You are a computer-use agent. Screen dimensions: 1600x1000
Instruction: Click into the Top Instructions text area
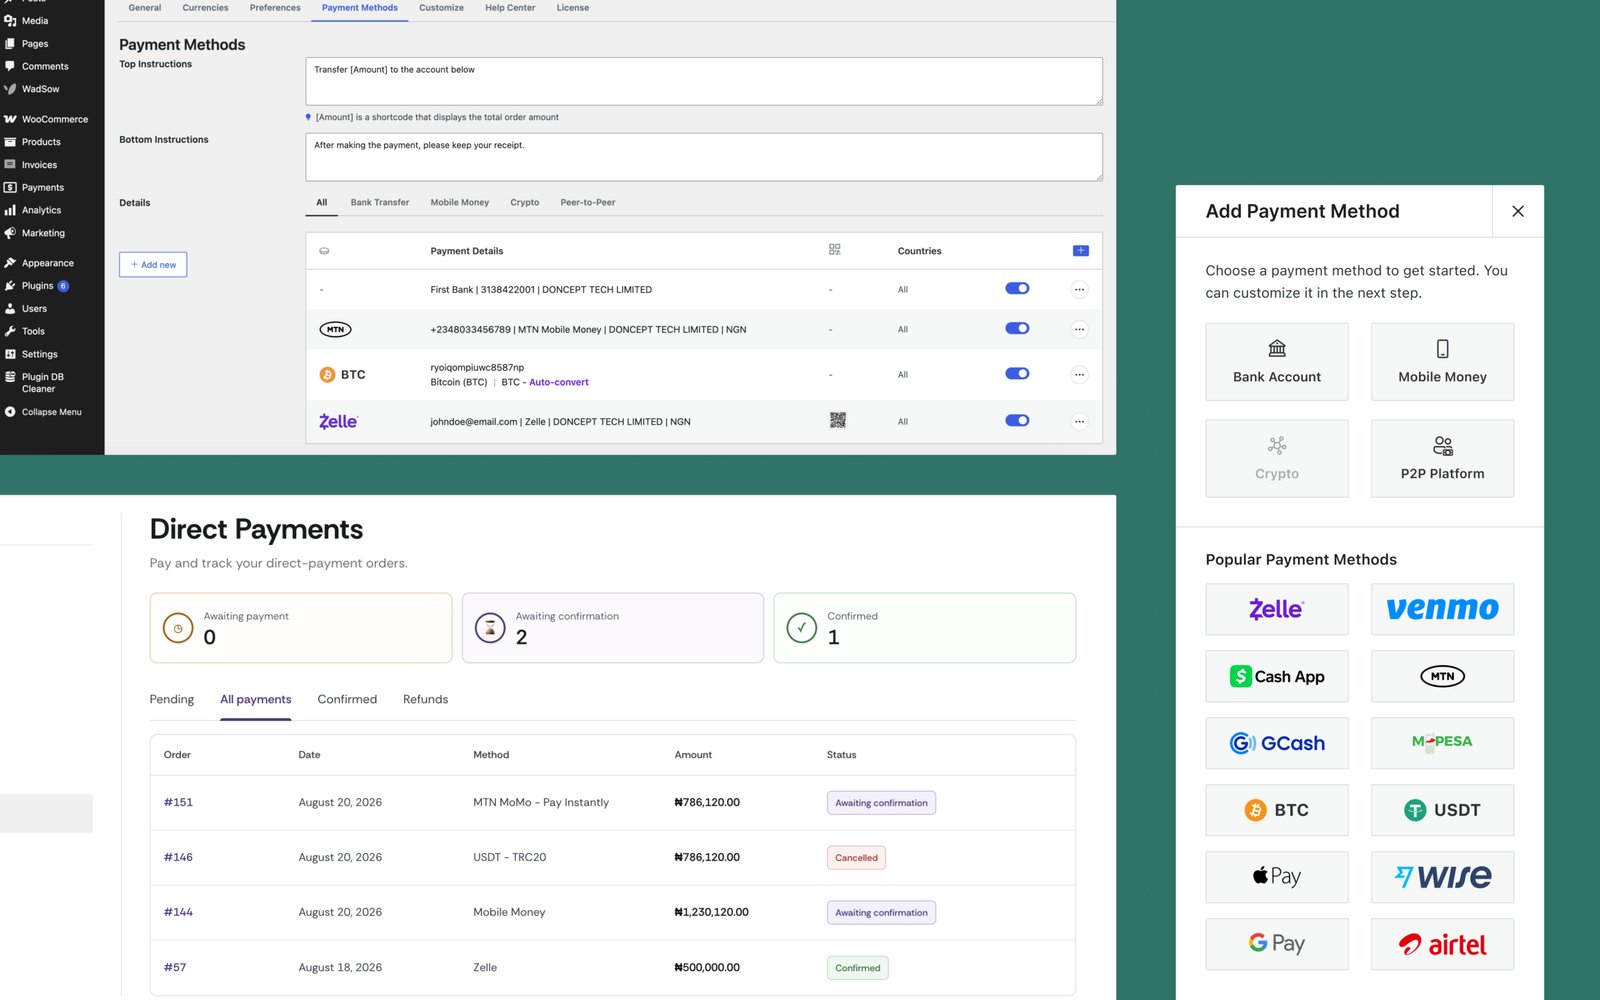(704, 81)
